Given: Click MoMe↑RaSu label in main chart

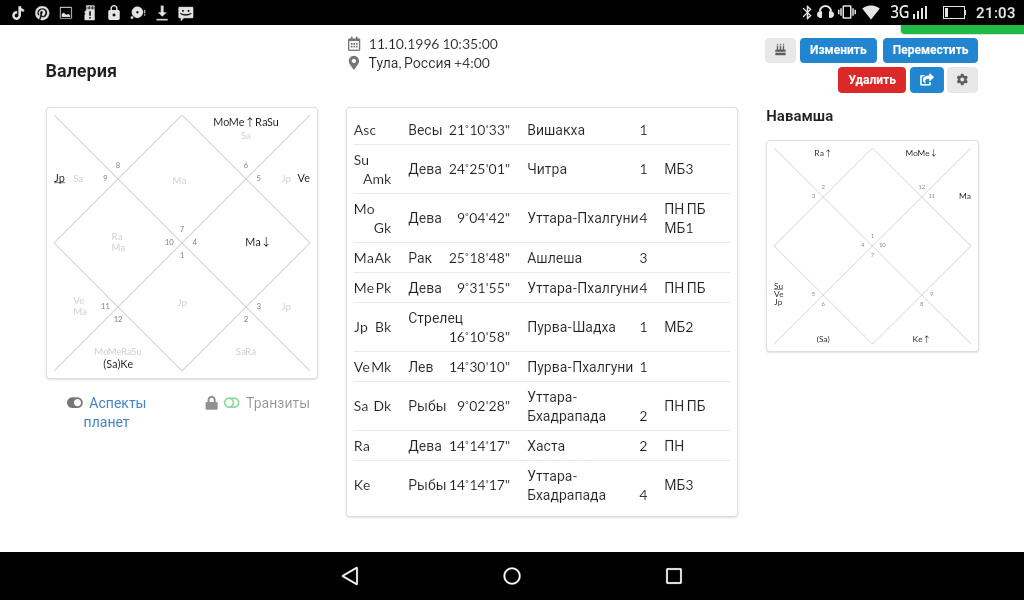Looking at the screenshot, I should pos(246,122).
